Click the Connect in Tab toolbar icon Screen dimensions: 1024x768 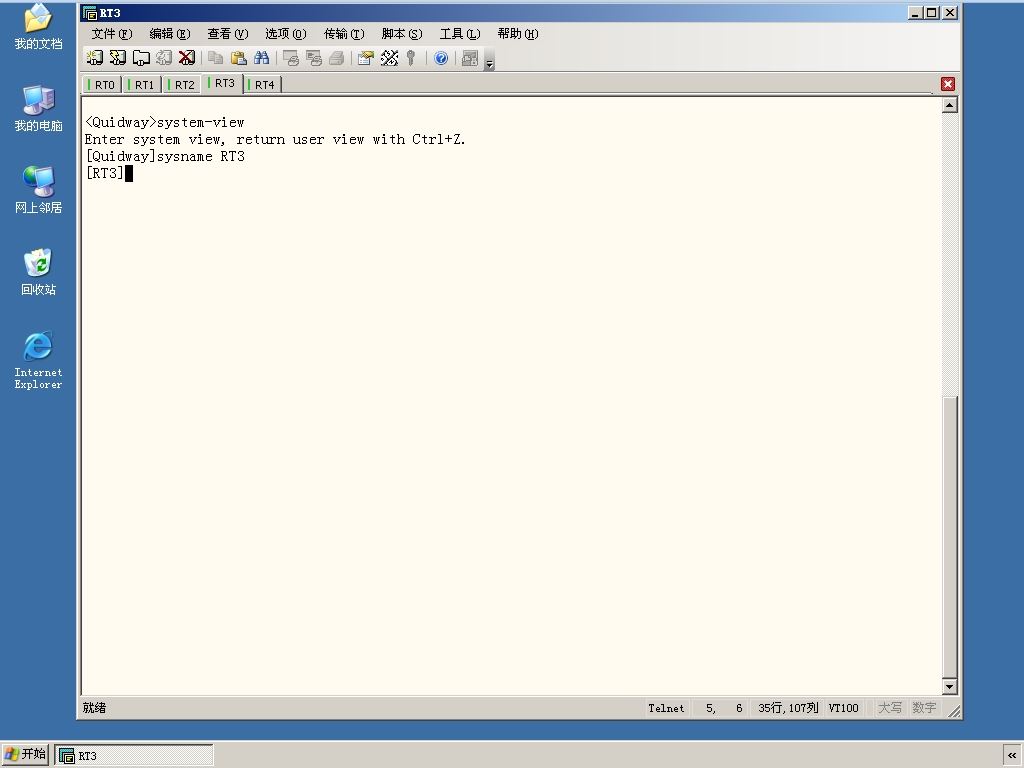pos(141,58)
